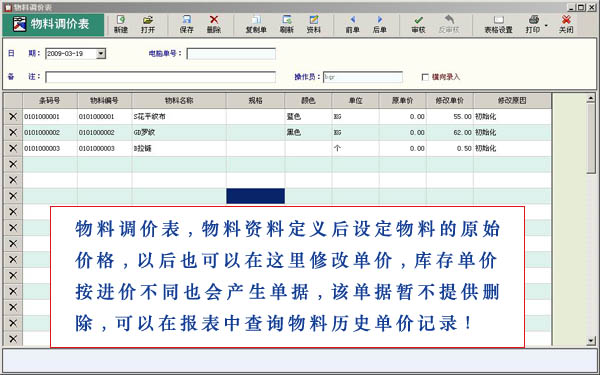Open the 日期 date dropdown arrow
The width and height of the screenshot is (600, 375).
101,54
